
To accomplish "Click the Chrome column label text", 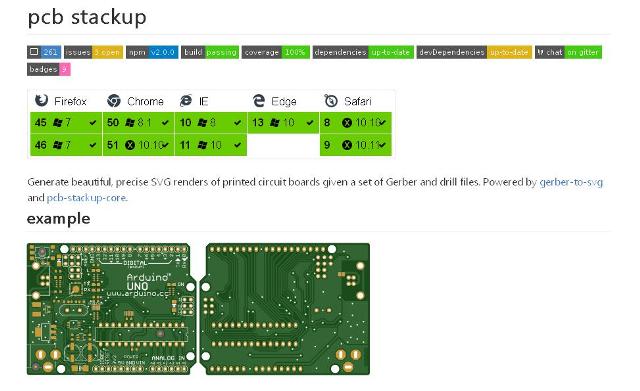I will pyautogui.click(x=145, y=101).
